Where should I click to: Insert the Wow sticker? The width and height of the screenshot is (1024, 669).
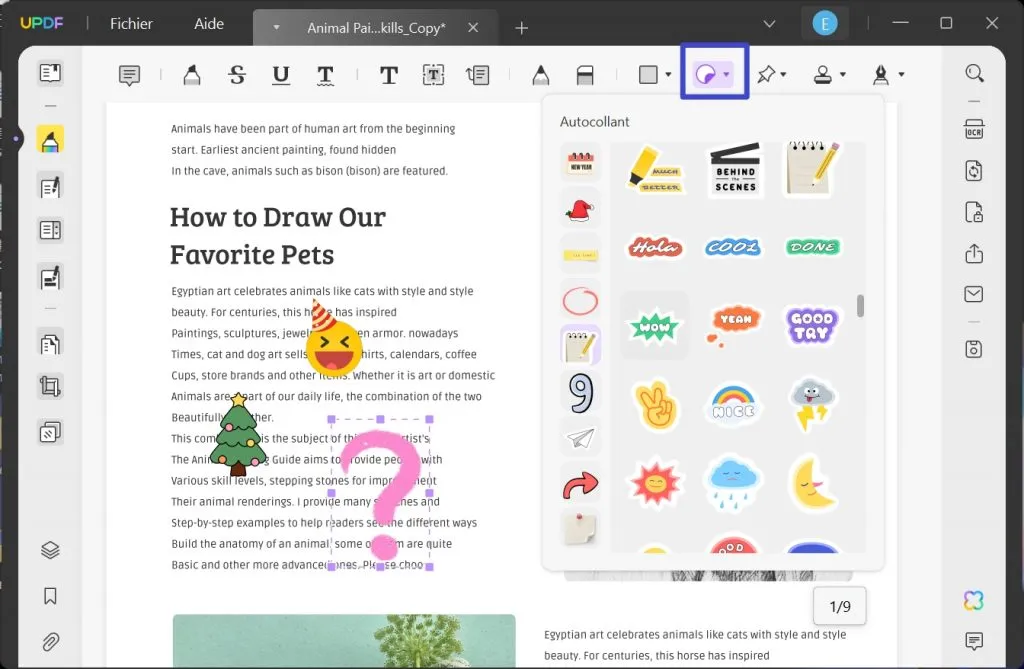(x=654, y=325)
